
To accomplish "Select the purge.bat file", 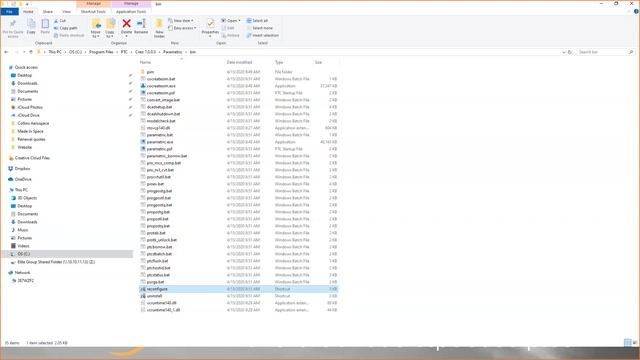I will point(238,282).
